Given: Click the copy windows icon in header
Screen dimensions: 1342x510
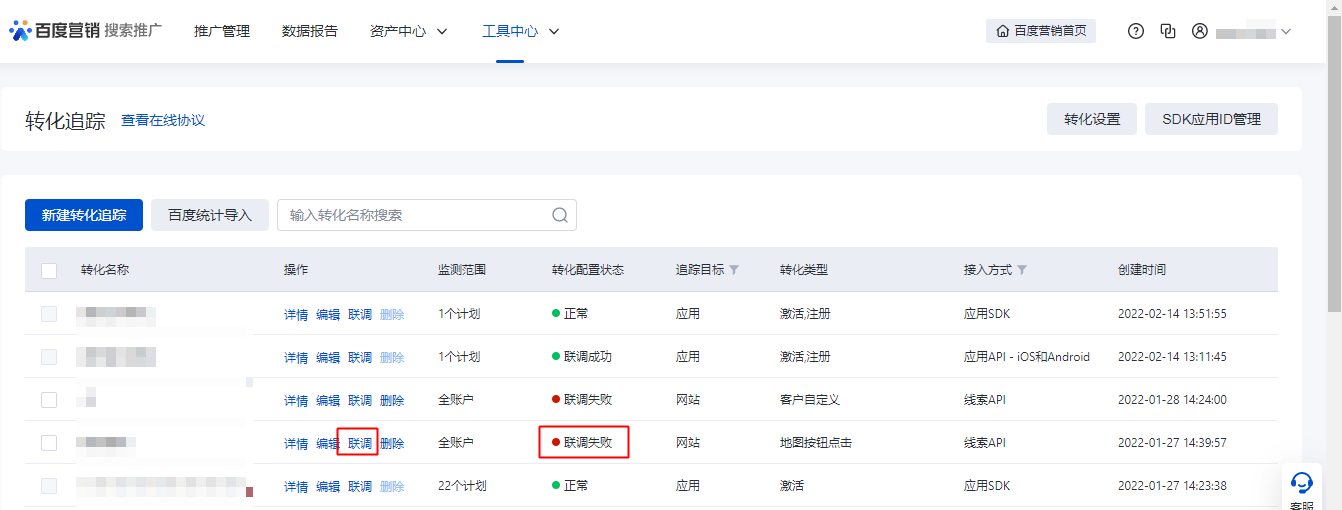Looking at the screenshot, I should (x=1167, y=31).
